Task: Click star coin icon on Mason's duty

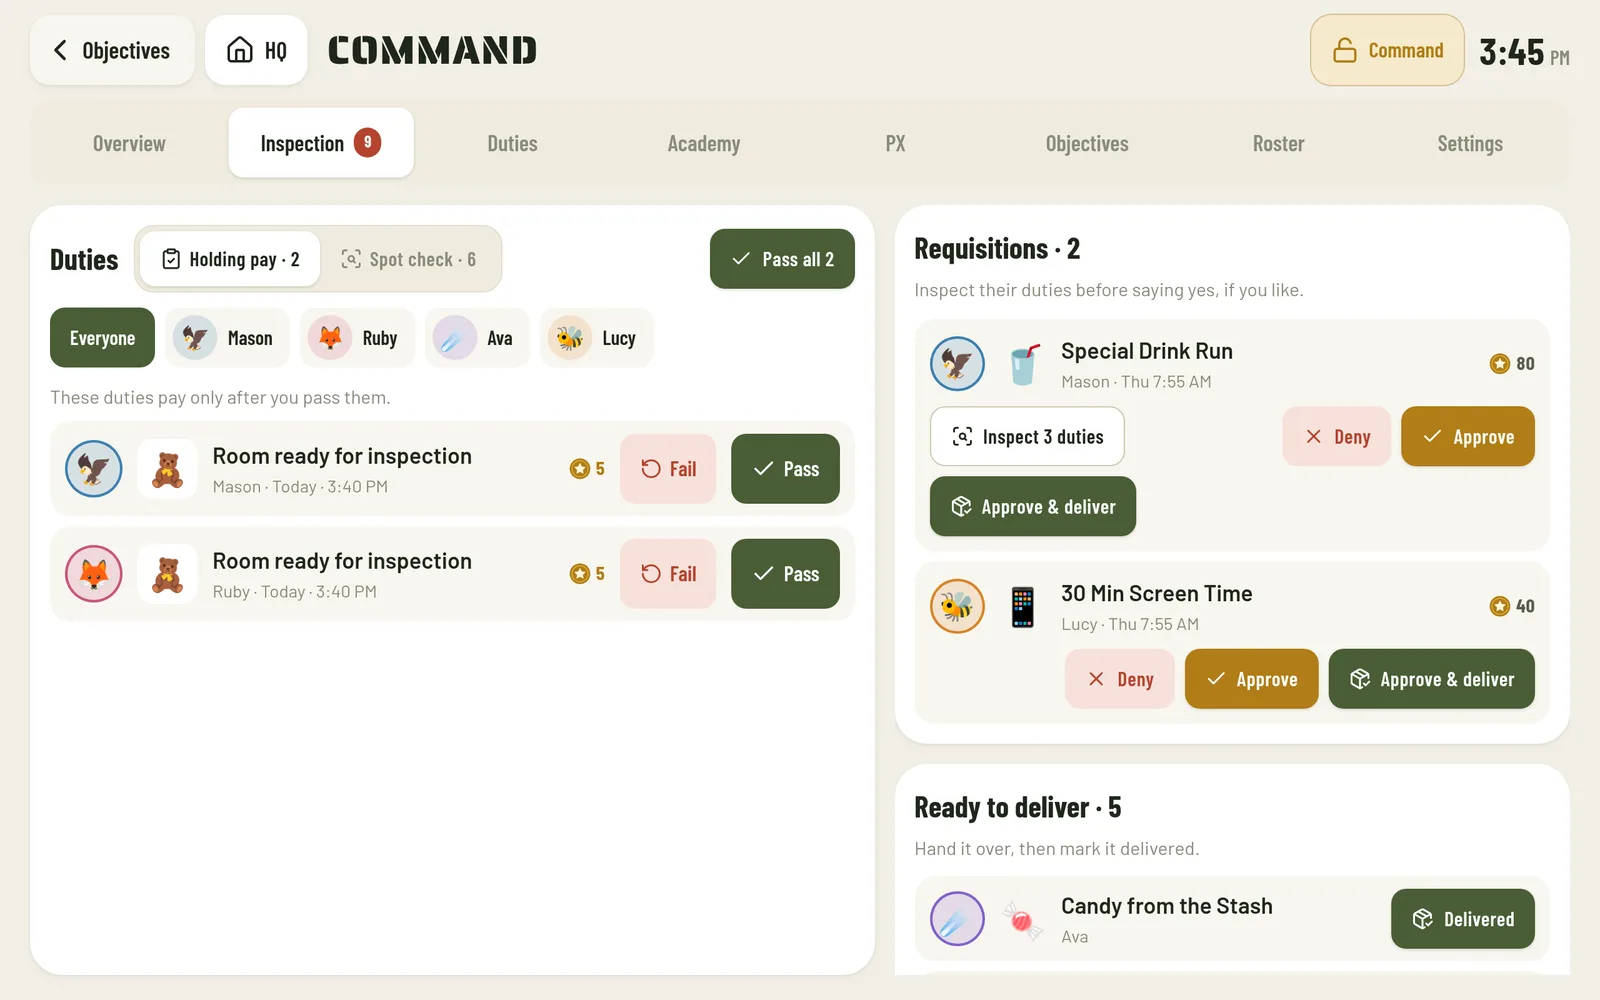Action: pos(579,469)
